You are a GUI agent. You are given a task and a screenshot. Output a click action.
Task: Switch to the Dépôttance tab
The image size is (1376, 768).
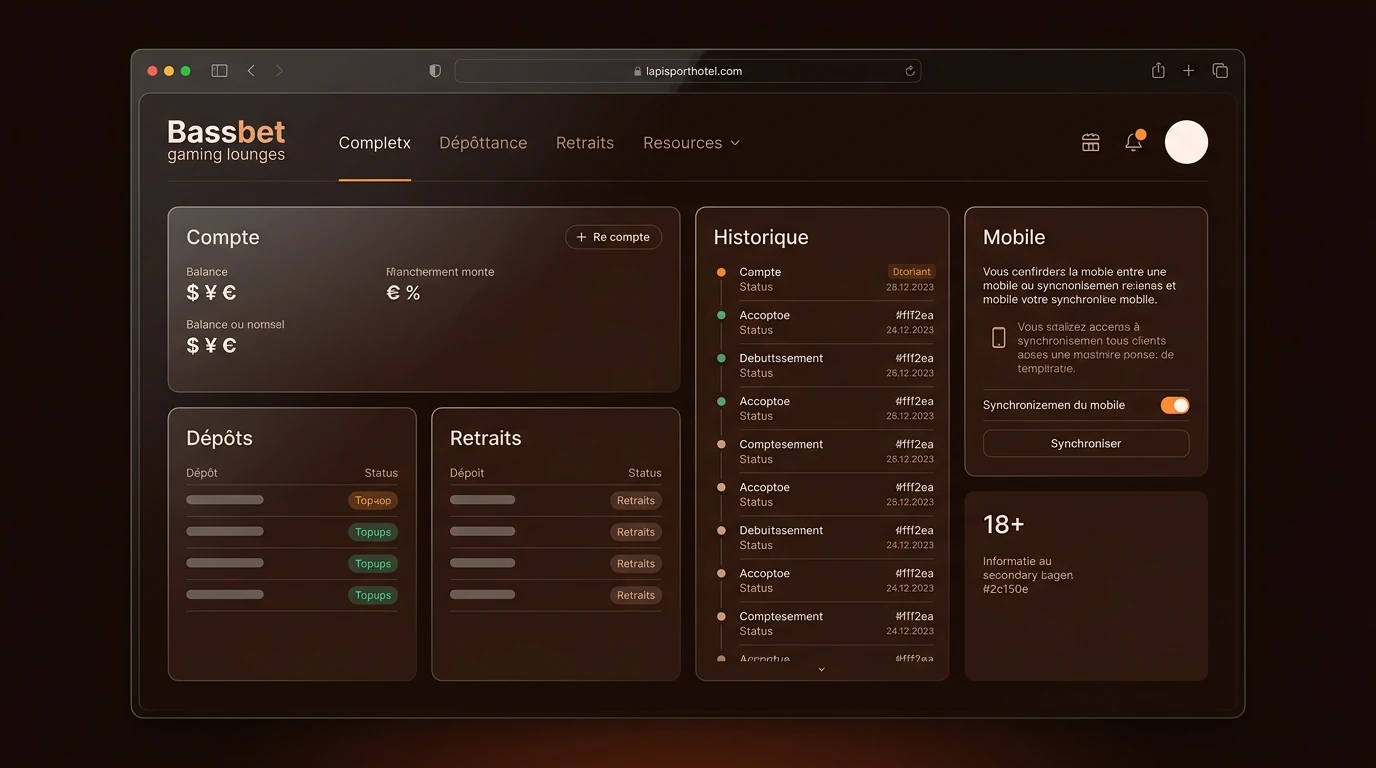click(x=483, y=143)
